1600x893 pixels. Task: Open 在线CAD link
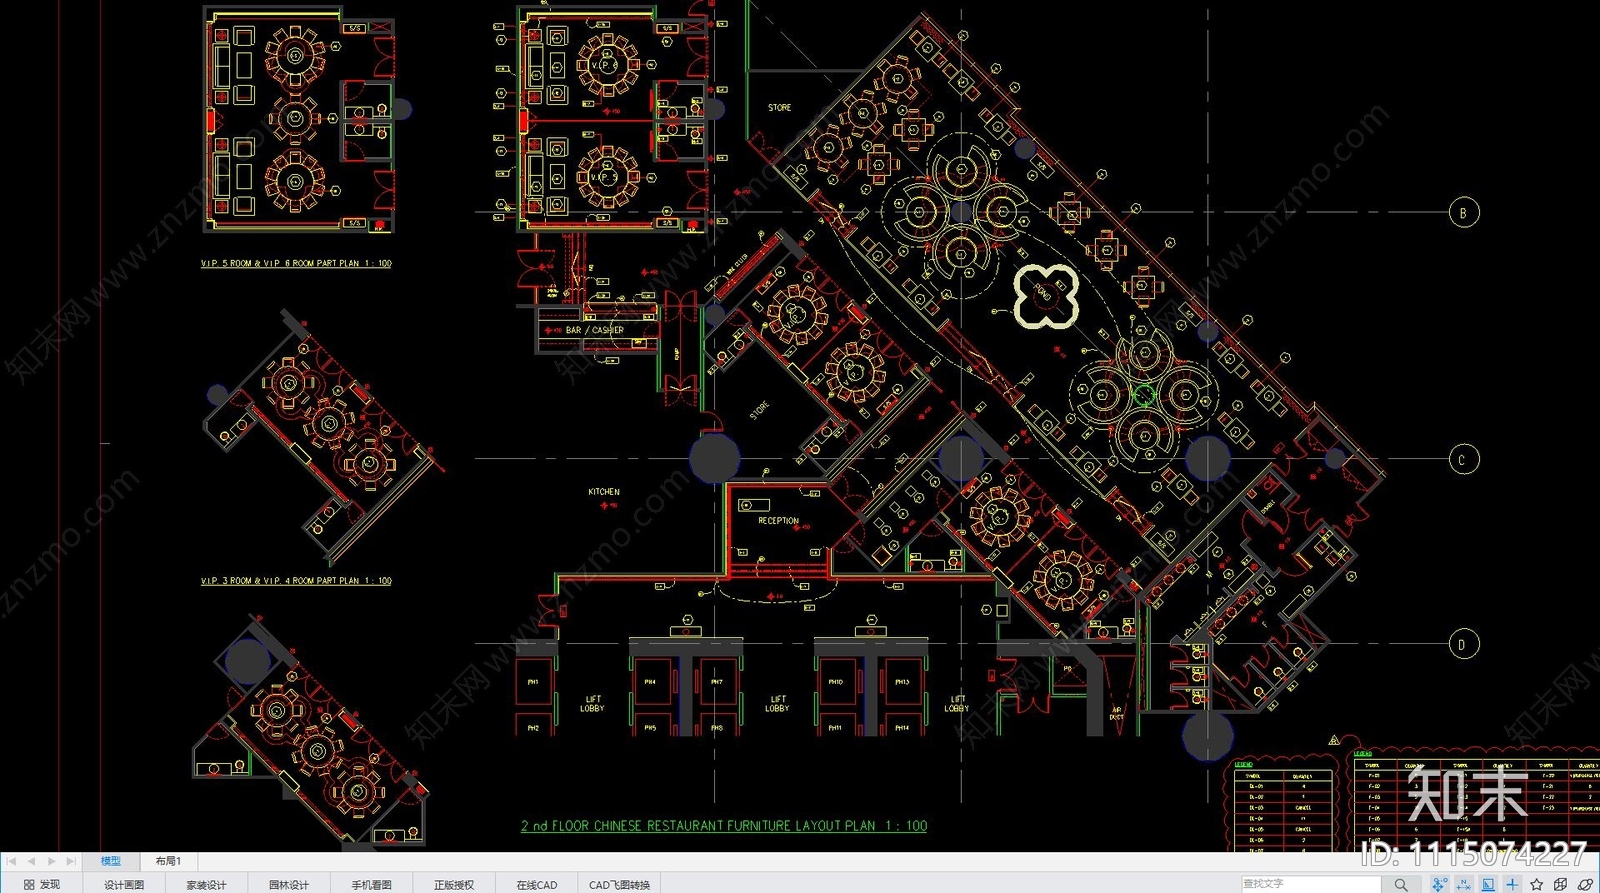point(537,885)
